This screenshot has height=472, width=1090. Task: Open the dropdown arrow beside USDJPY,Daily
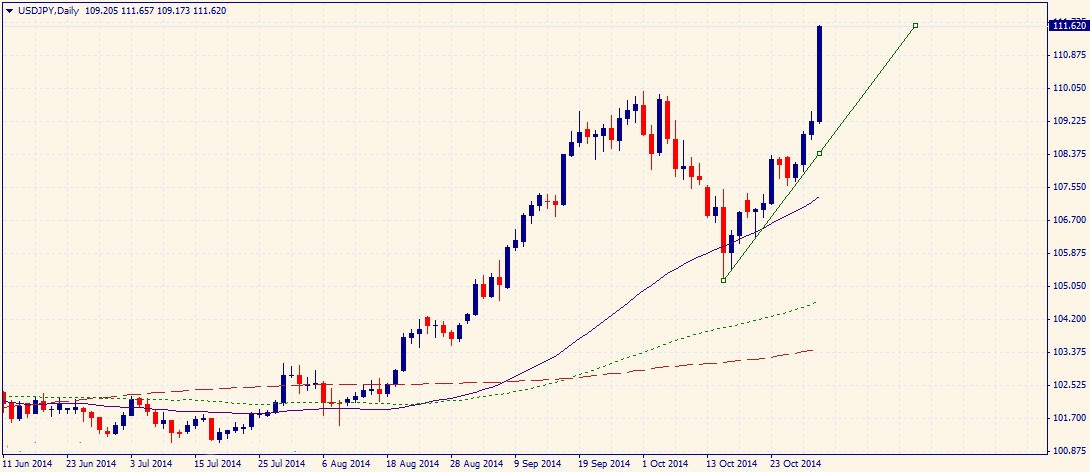9,9
